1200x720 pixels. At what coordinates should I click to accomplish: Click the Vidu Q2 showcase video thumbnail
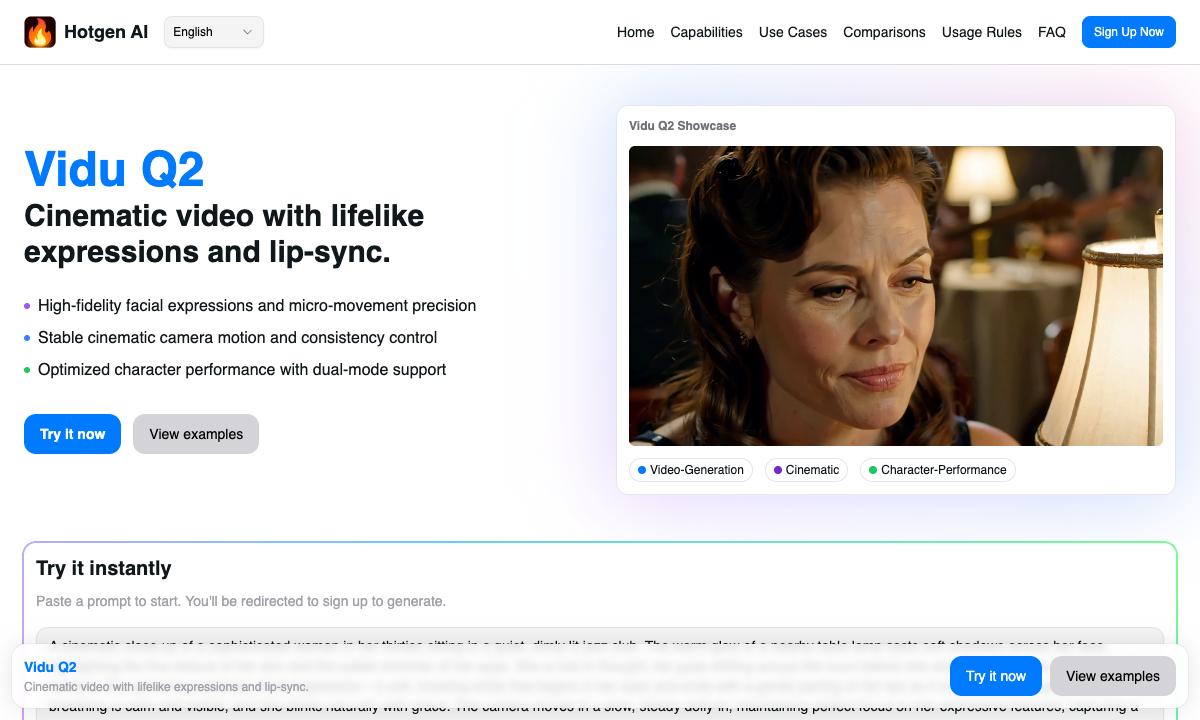[x=896, y=295]
